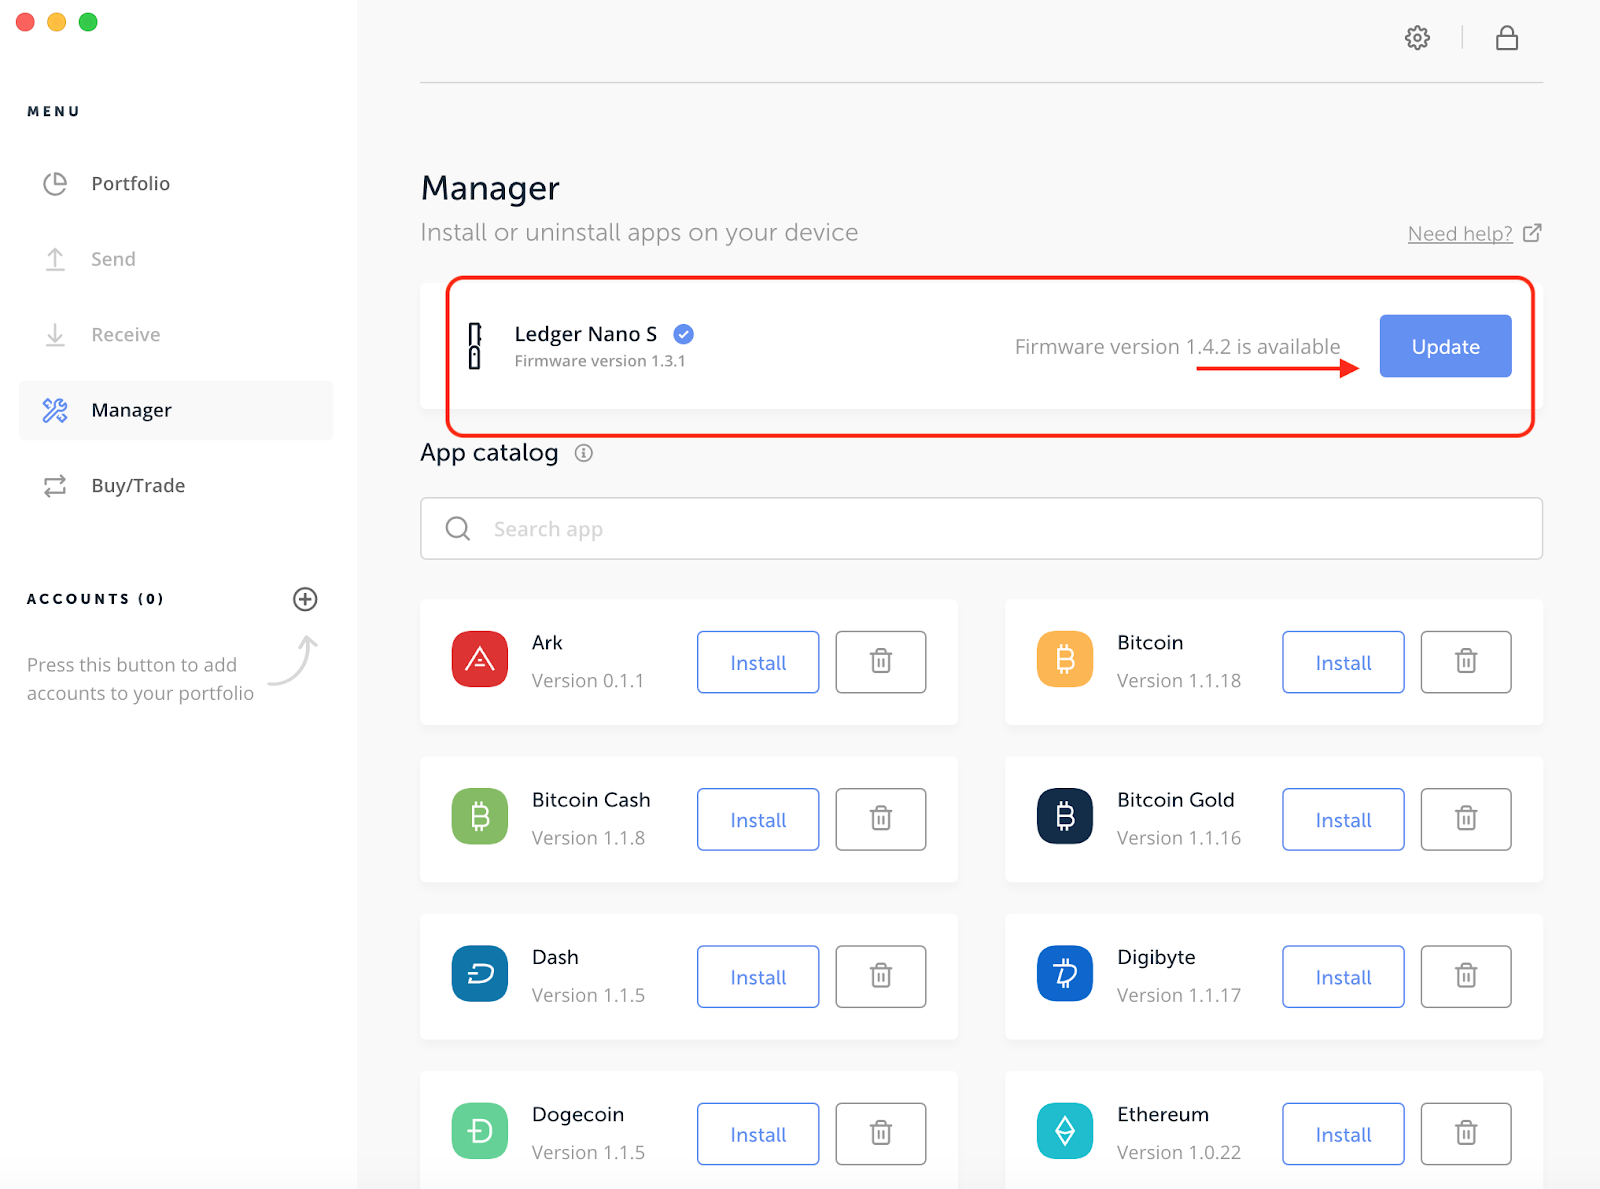Click the App catalog info icon

click(x=584, y=453)
